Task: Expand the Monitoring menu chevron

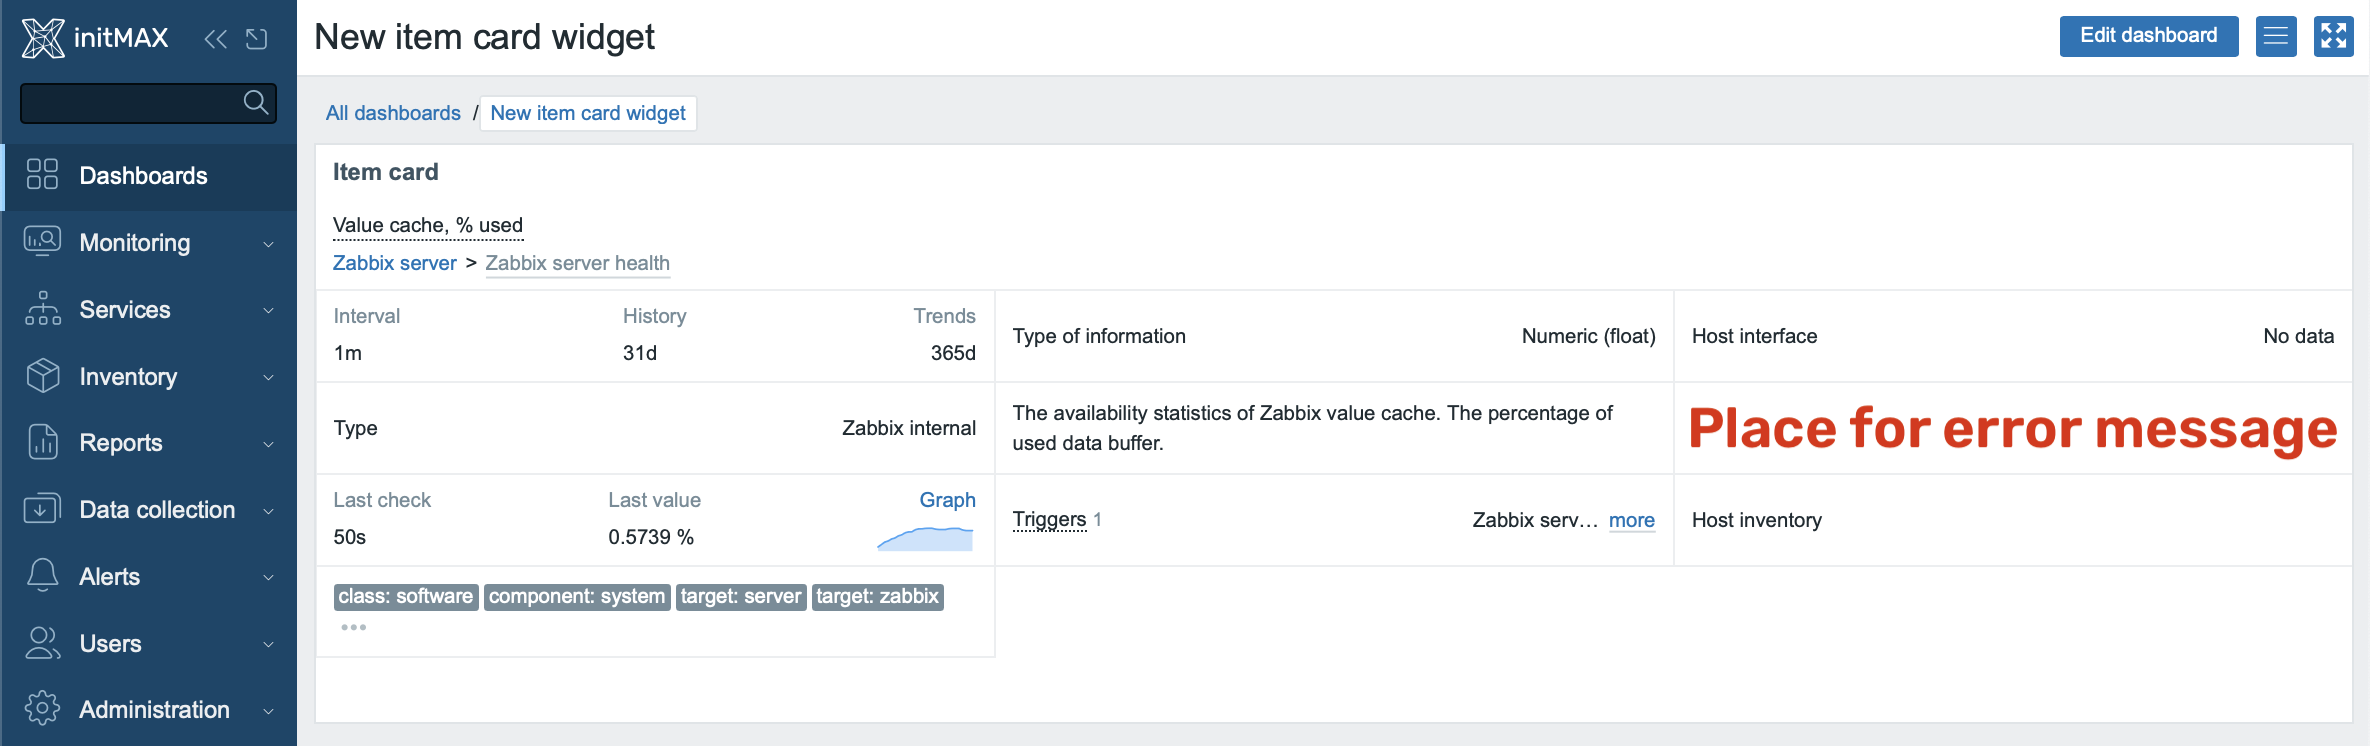Action: tap(268, 244)
